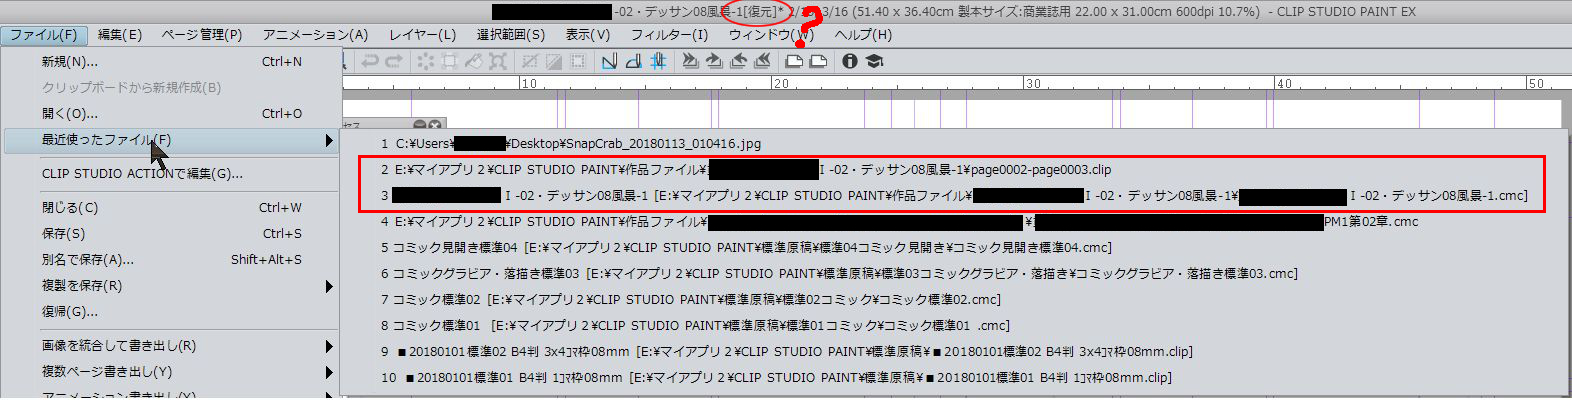Image resolution: width=1572 pixels, height=400 pixels.
Task: Toggle Snap to Ruler icon
Action: tap(609, 61)
